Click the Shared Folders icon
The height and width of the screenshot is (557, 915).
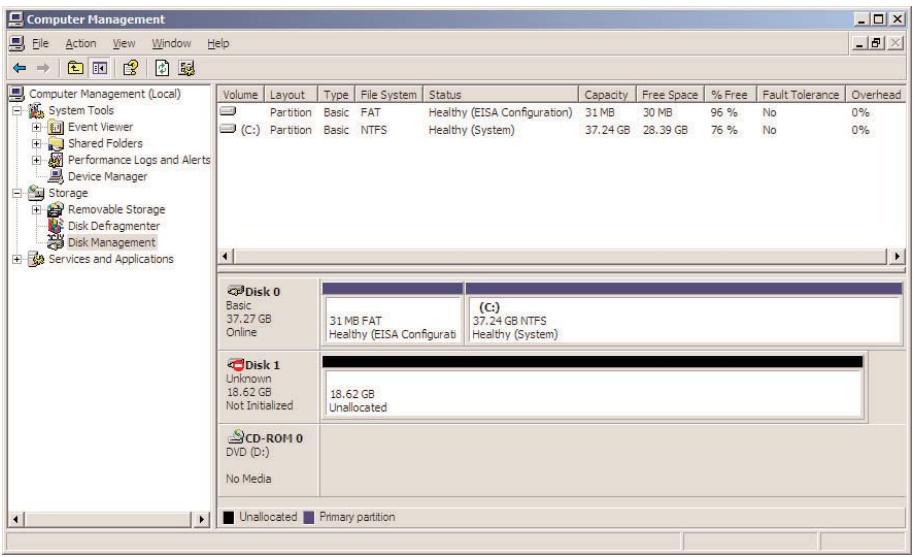coord(56,143)
